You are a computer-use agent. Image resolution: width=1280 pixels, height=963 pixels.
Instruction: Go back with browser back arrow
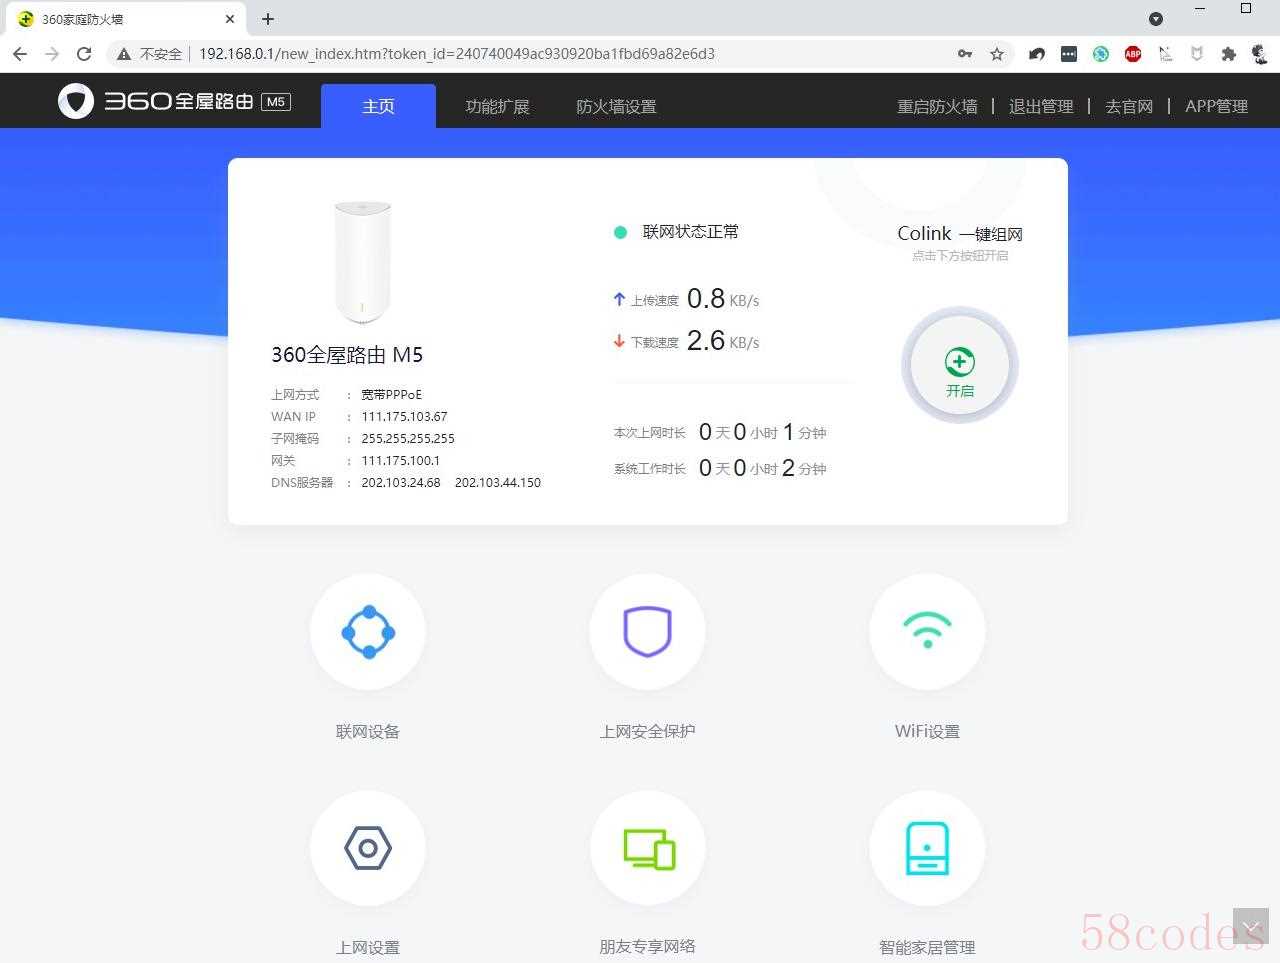click(x=20, y=54)
